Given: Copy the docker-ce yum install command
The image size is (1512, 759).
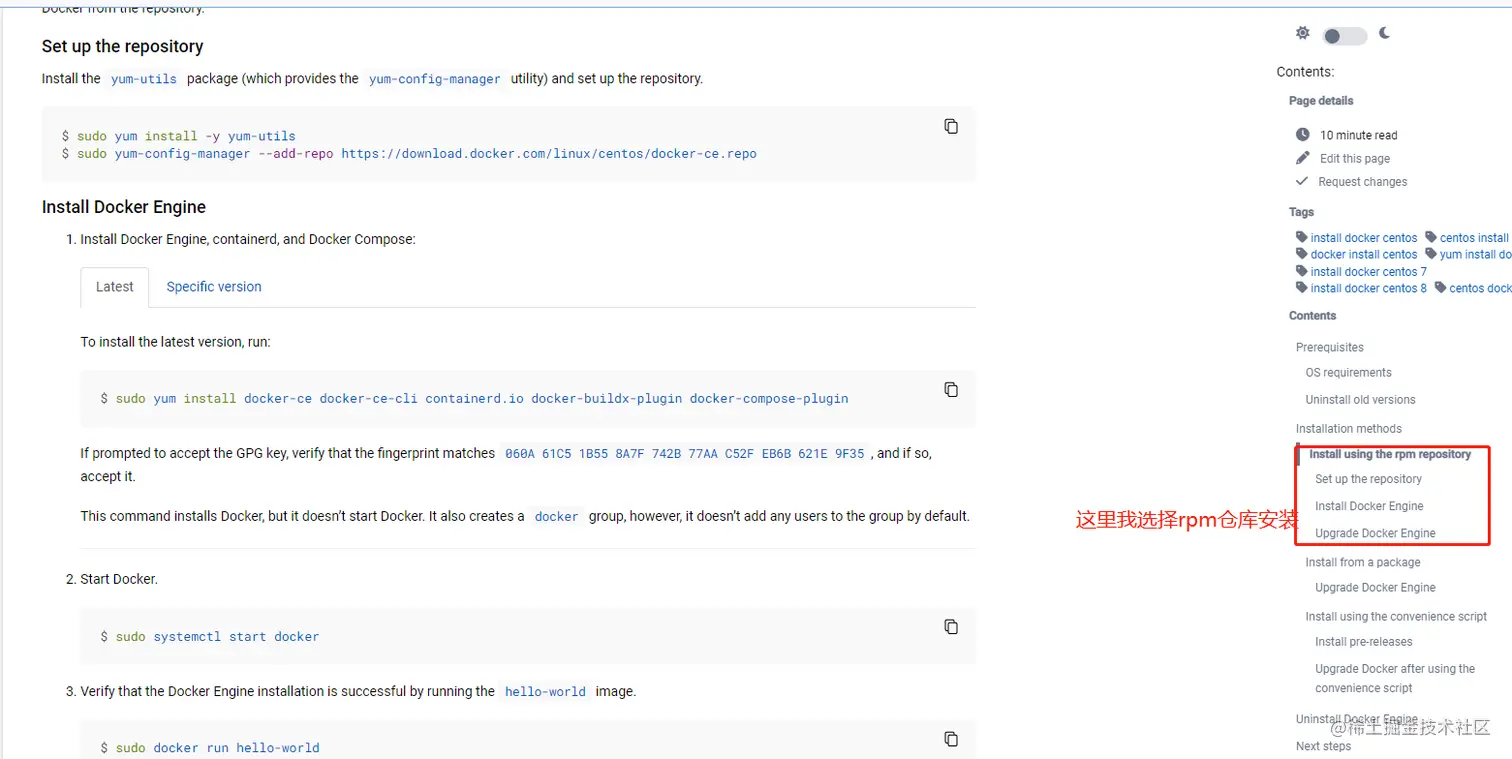Looking at the screenshot, I should (951, 389).
